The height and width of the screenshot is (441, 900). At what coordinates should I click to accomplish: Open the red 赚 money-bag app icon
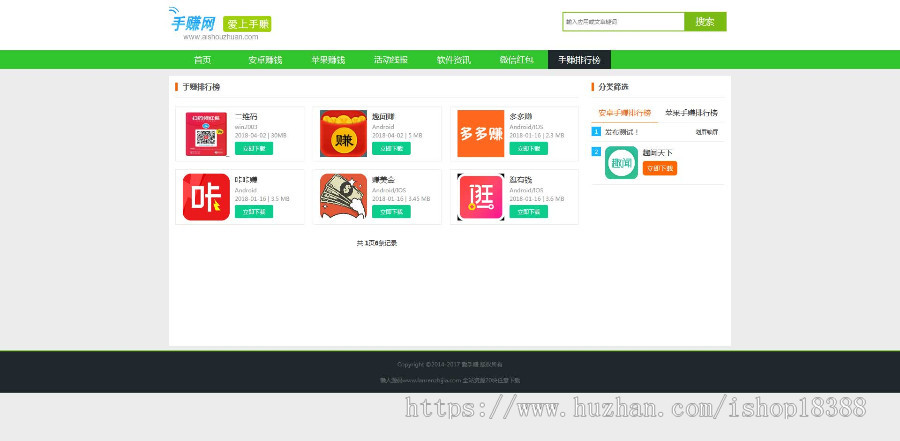pyautogui.click(x=343, y=134)
